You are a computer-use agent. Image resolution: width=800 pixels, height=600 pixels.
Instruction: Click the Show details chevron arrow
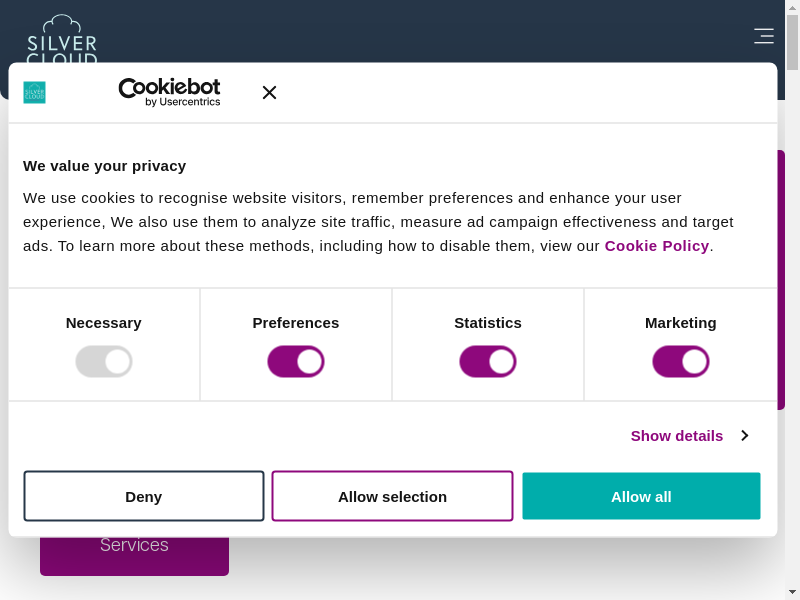point(745,436)
